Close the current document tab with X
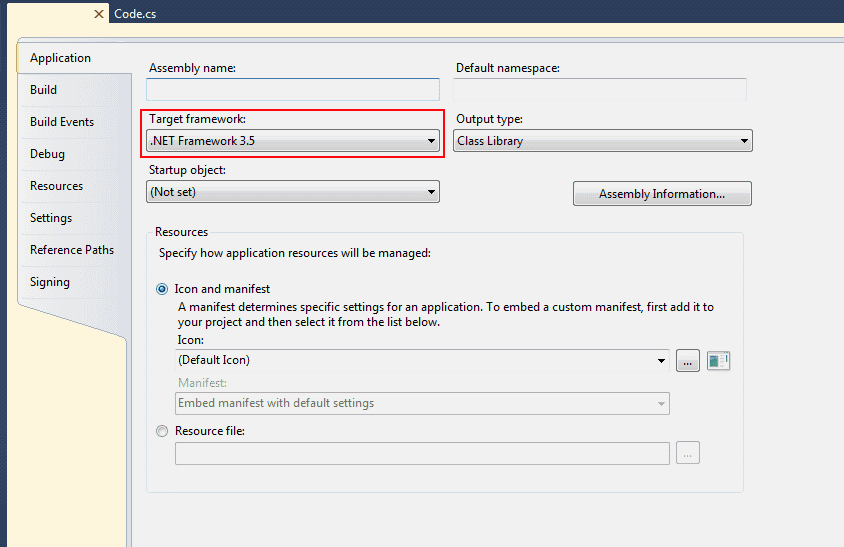The height and width of the screenshot is (547, 844). tap(98, 14)
